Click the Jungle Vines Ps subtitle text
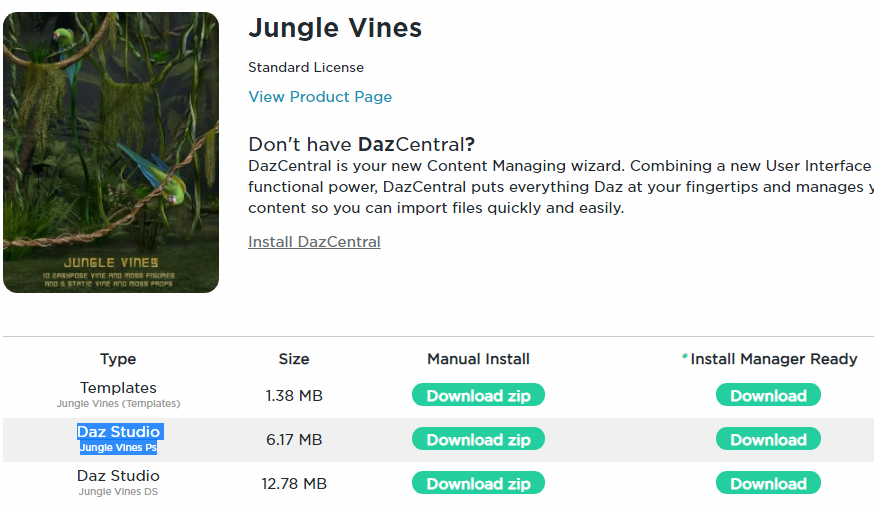This screenshot has width=874, height=512. point(118,448)
